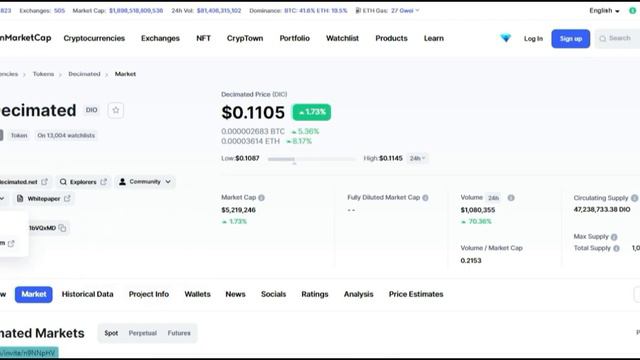
Task: Open the 24h low/high range dropdown
Action: pos(417,158)
